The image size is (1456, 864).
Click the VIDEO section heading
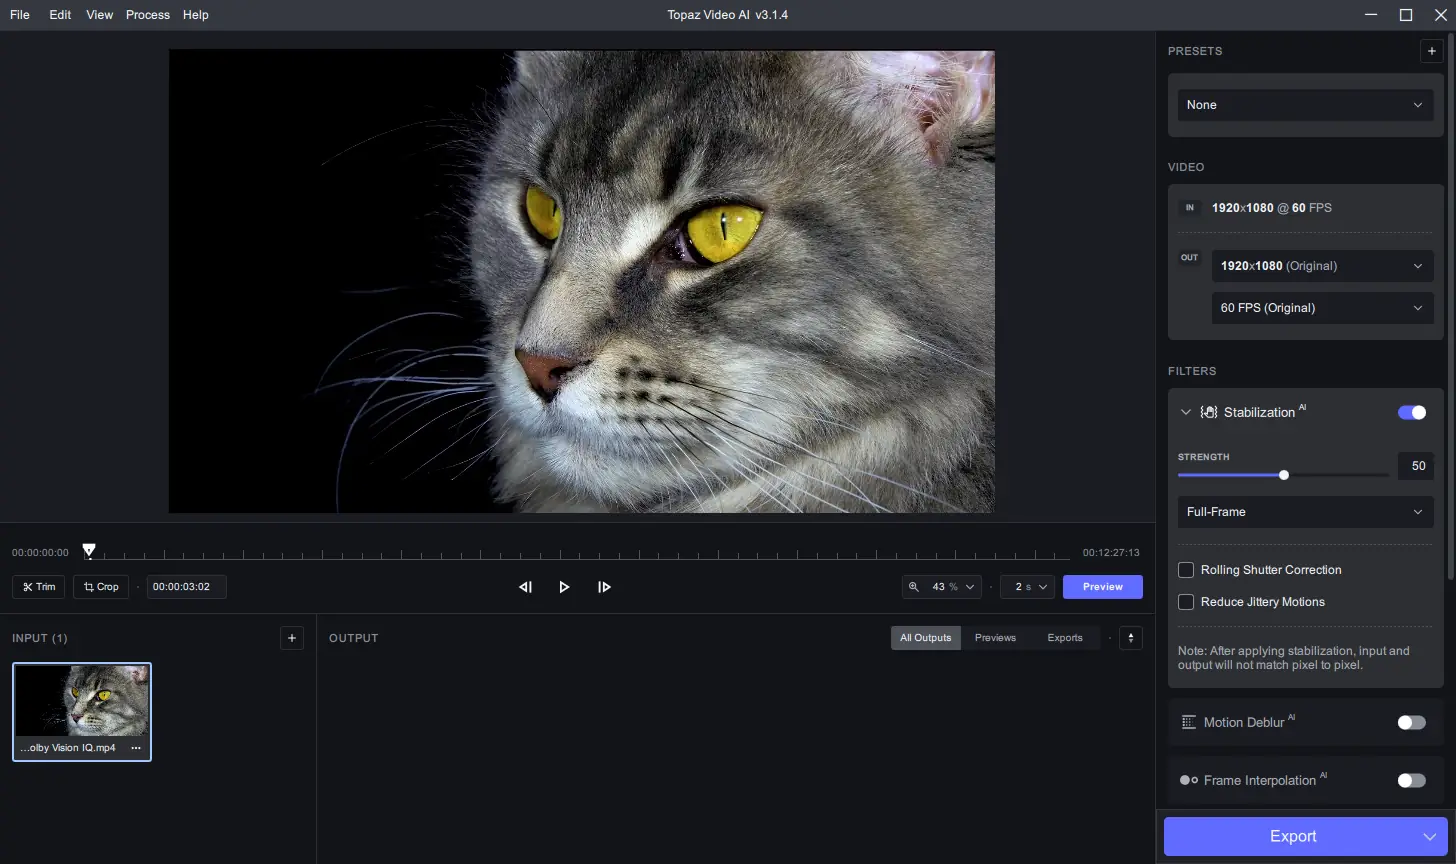[1186, 167]
